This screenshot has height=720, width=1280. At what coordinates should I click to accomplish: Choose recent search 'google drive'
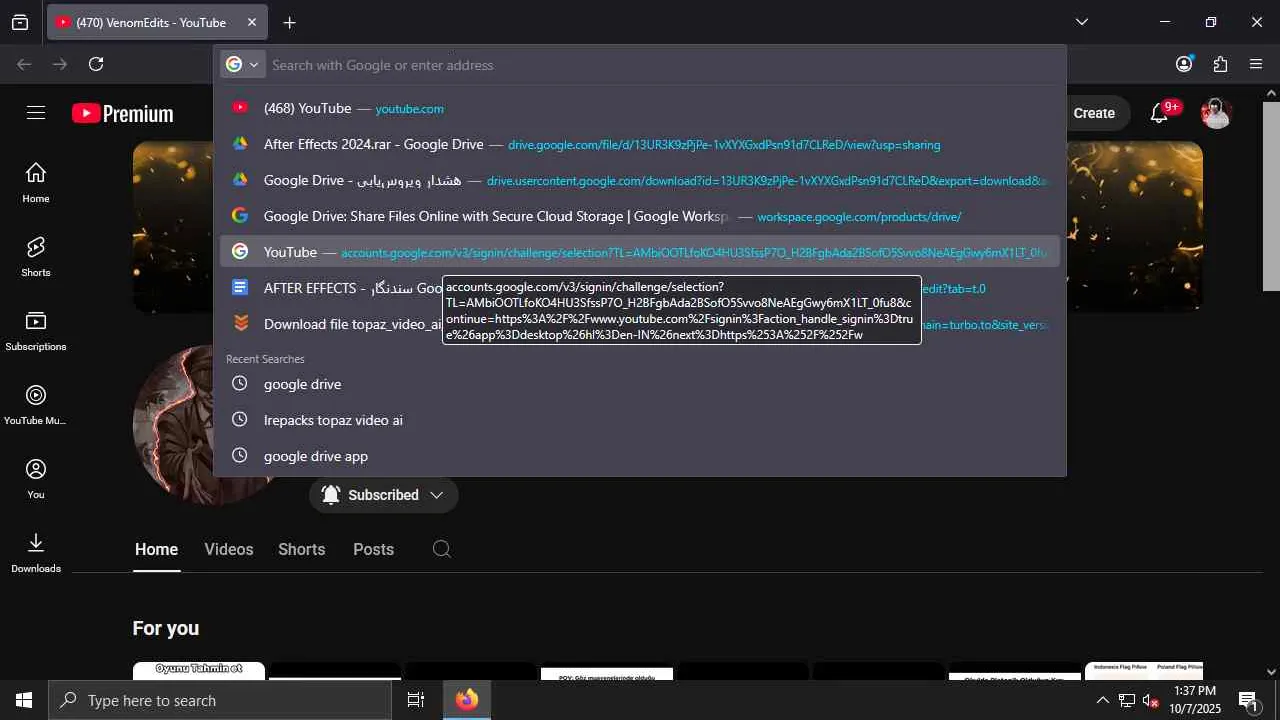(640, 384)
